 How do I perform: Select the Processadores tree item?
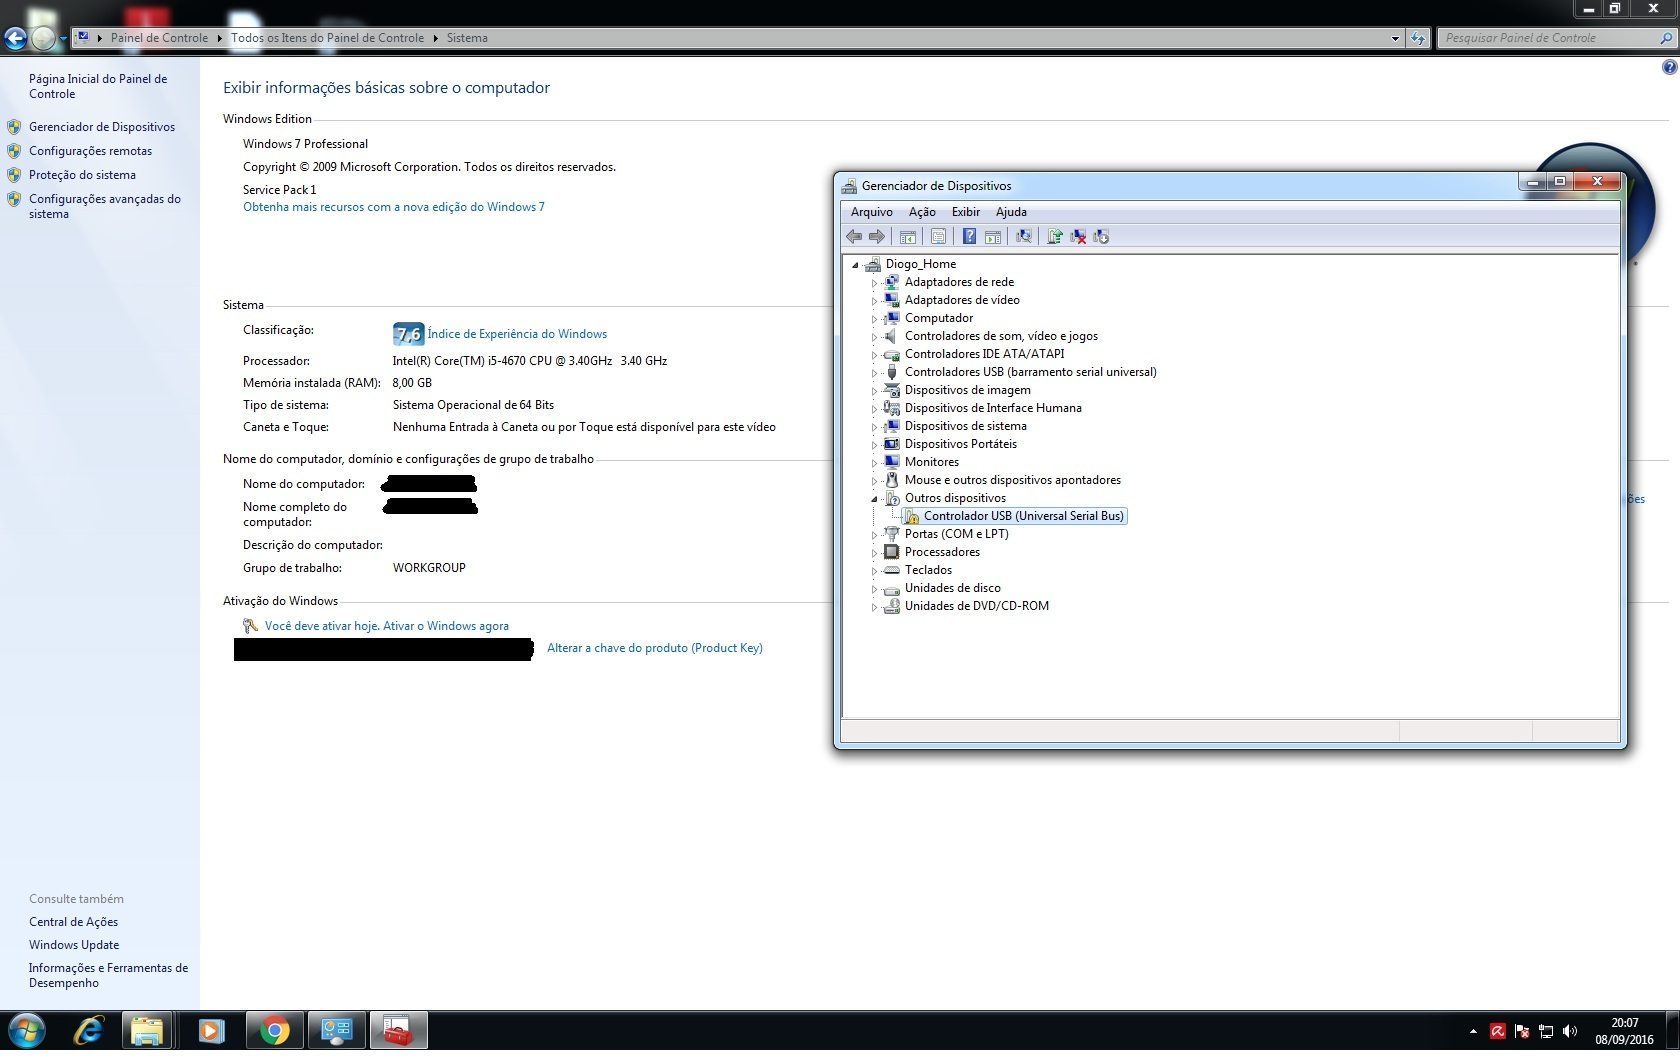click(942, 552)
